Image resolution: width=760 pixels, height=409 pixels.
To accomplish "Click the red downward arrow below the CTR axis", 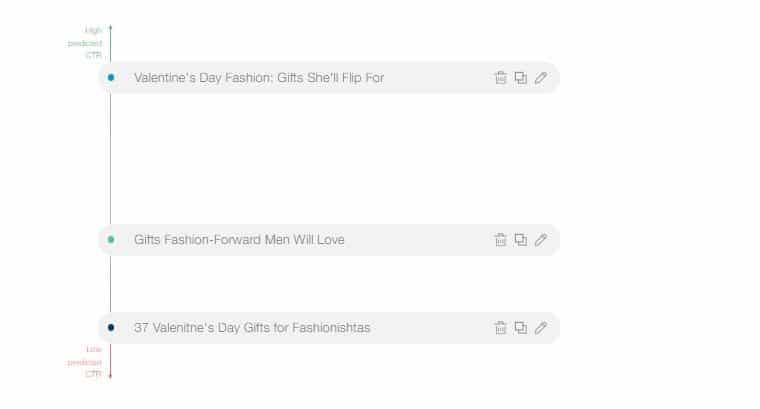I will coord(111,376).
